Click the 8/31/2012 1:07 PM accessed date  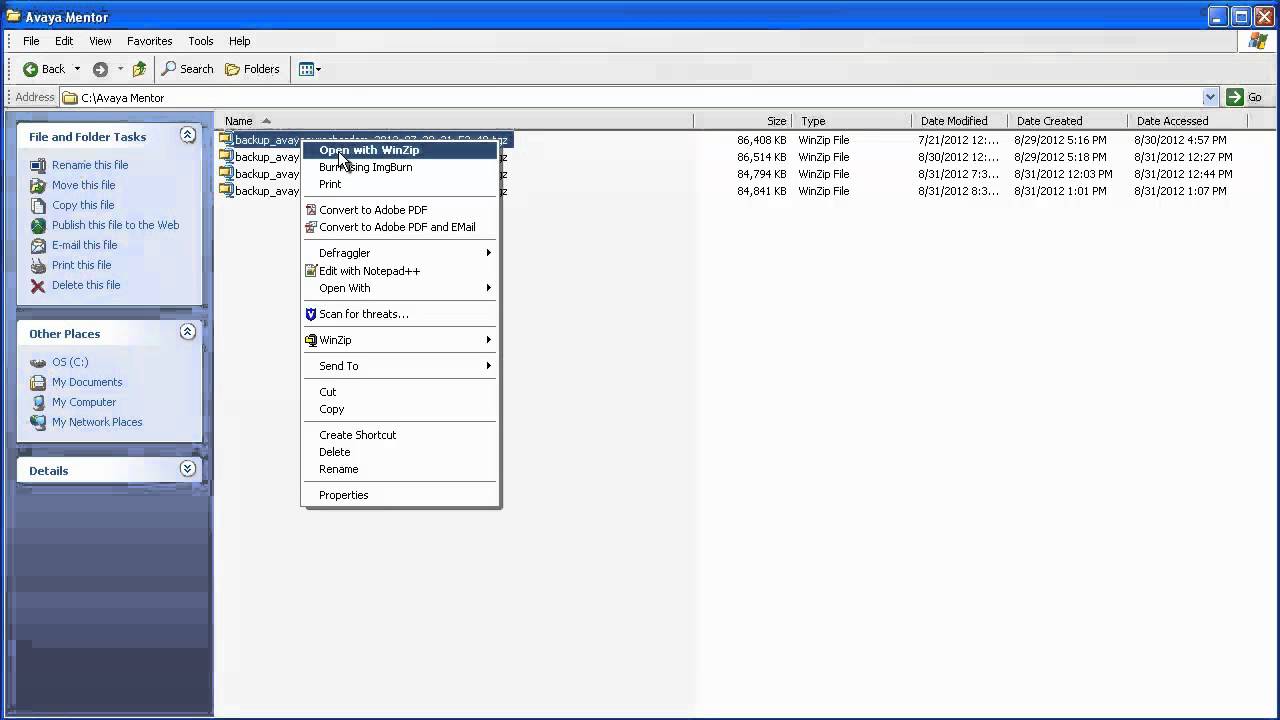[1180, 191]
